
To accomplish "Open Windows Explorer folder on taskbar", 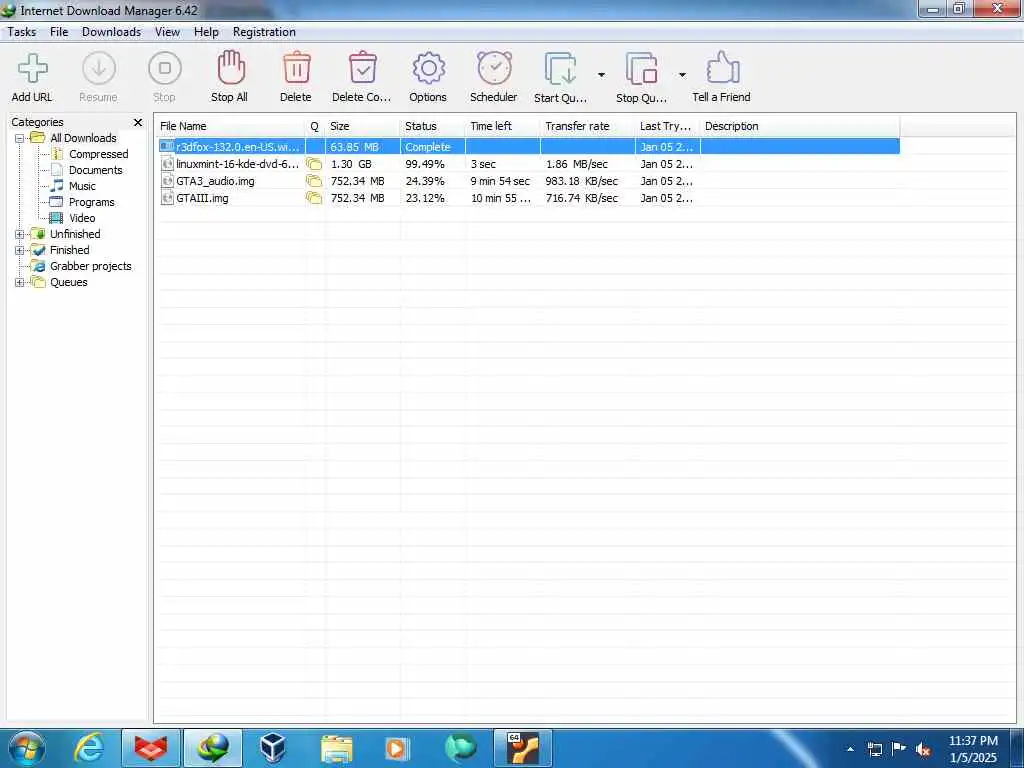I will point(336,748).
